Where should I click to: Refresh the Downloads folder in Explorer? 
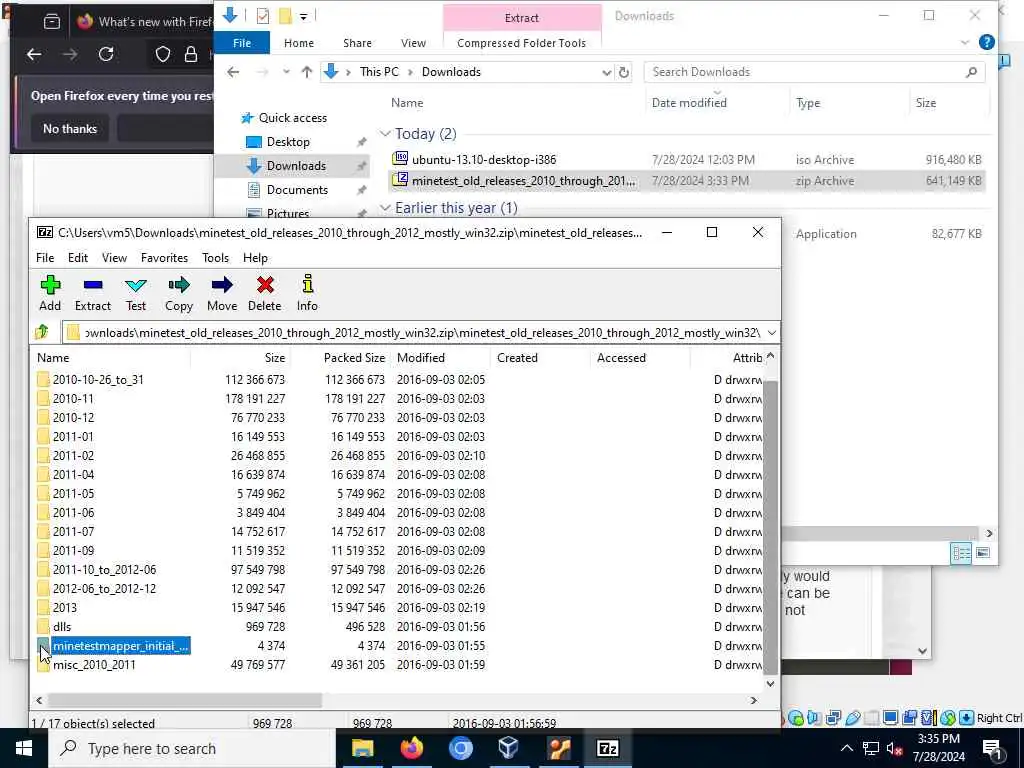(x=624, y=72)
